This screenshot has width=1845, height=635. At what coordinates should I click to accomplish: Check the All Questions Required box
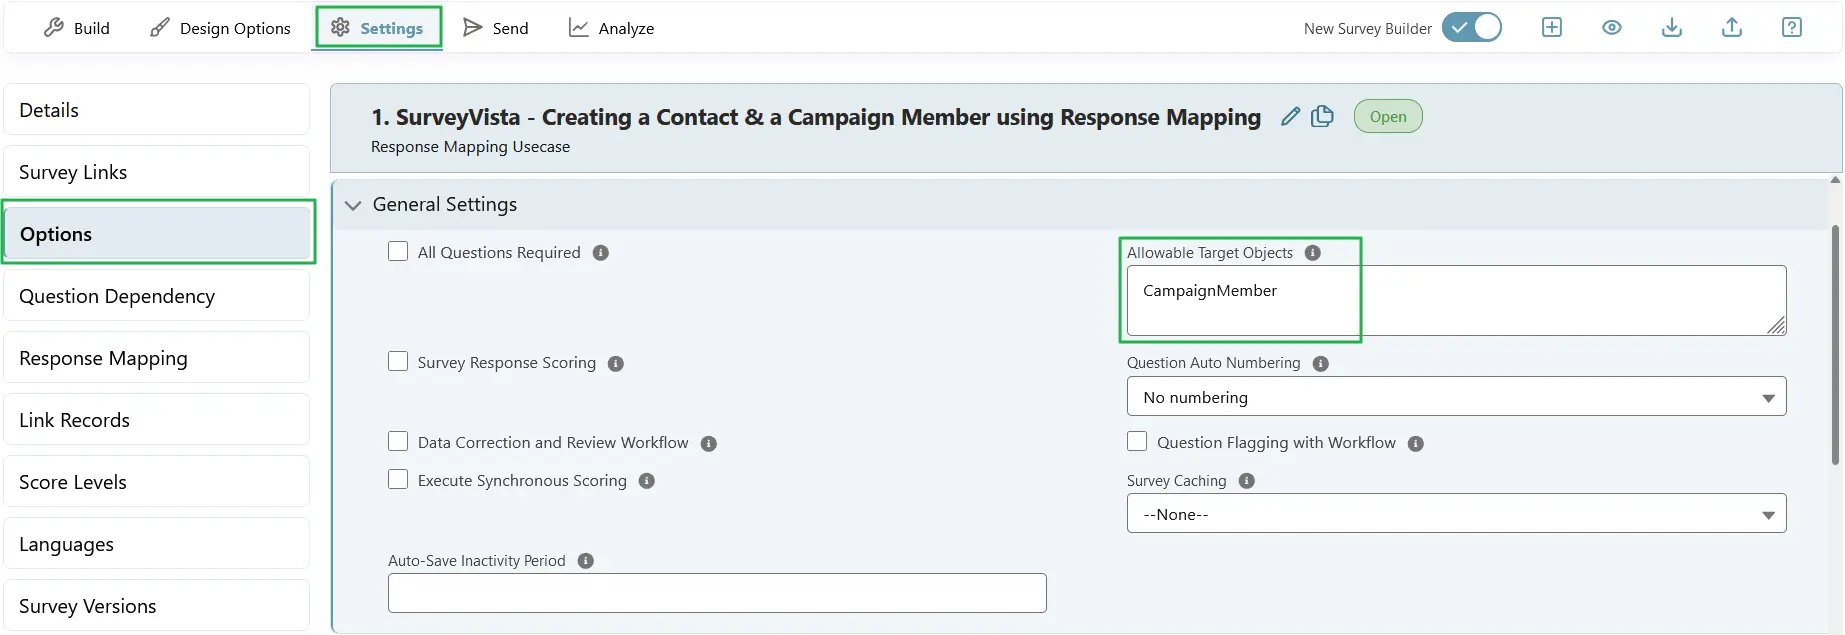[398, 251]
